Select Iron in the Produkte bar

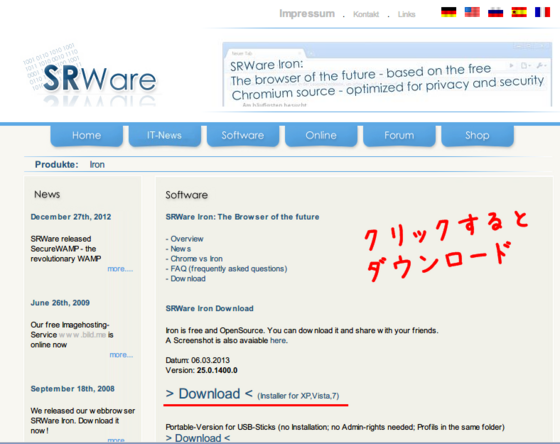click(97, 165)
